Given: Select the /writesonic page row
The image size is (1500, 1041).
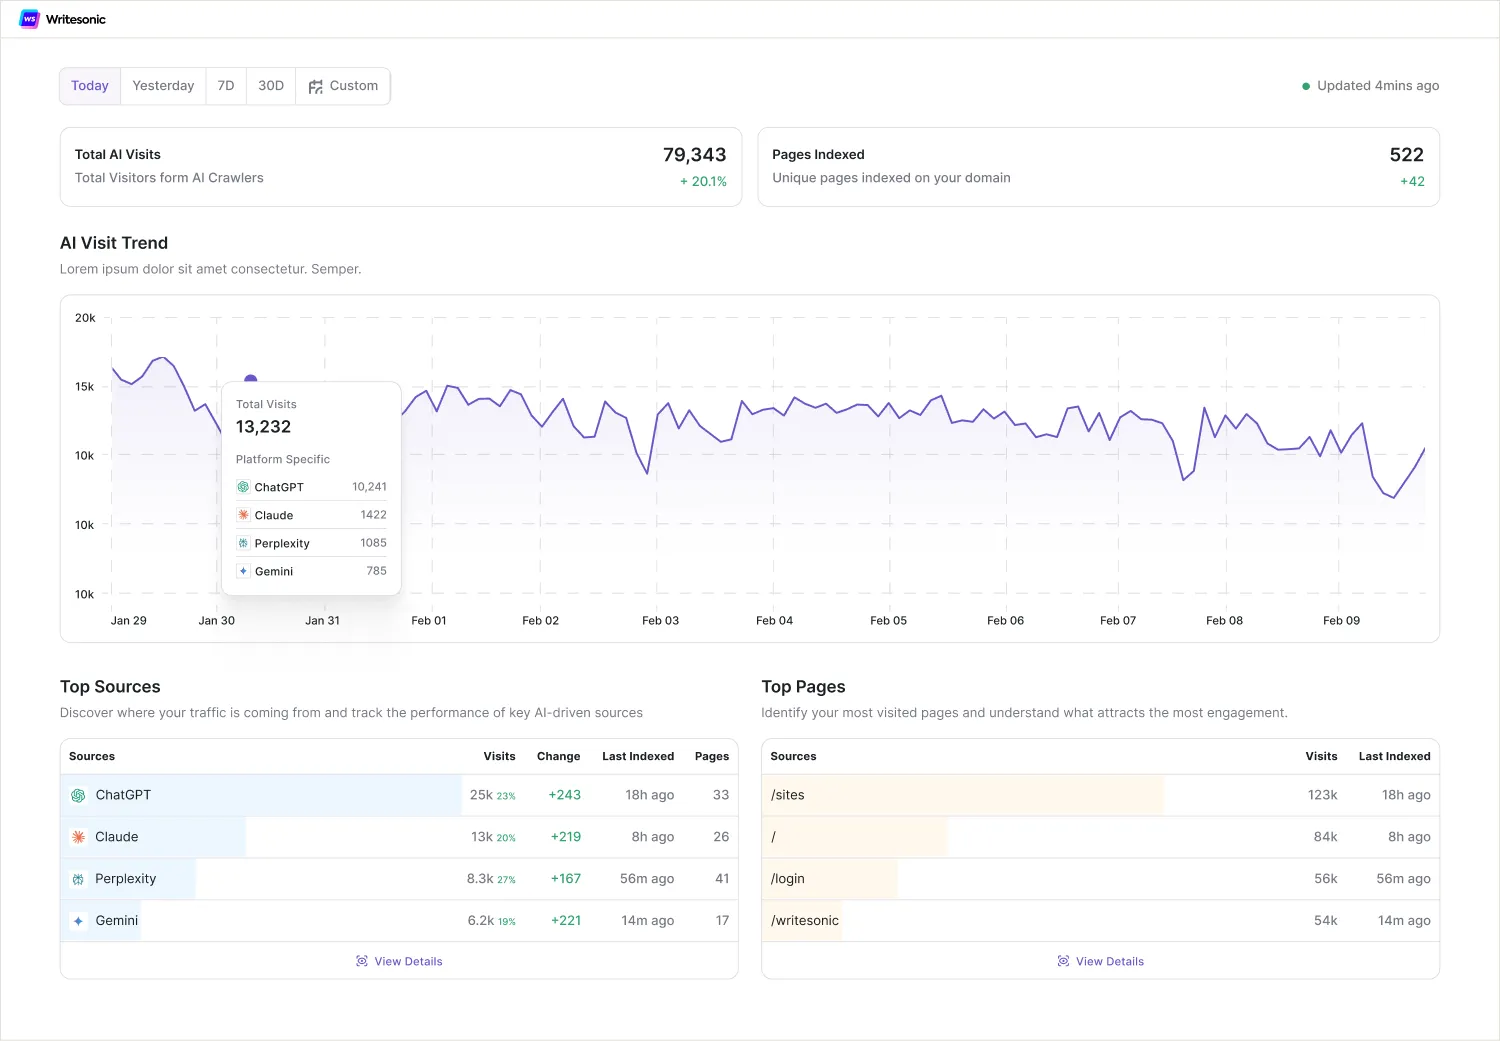Looking at the screenshot, I should pyautogui.click(x=1100, y=921).
